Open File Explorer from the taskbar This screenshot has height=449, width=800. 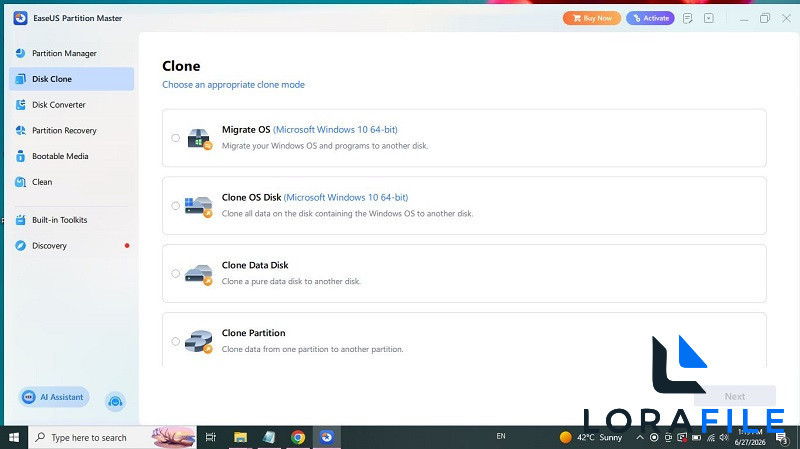pyautogui.click(x=240, y=437)
